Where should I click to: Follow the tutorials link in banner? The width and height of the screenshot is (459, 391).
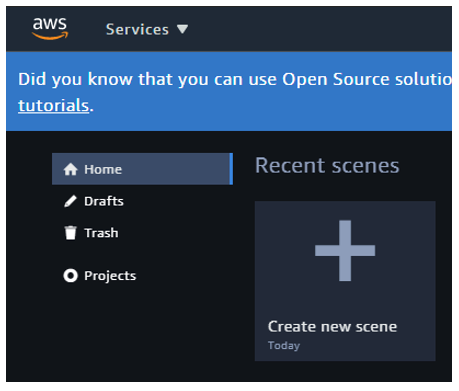(x=53, y=106)
